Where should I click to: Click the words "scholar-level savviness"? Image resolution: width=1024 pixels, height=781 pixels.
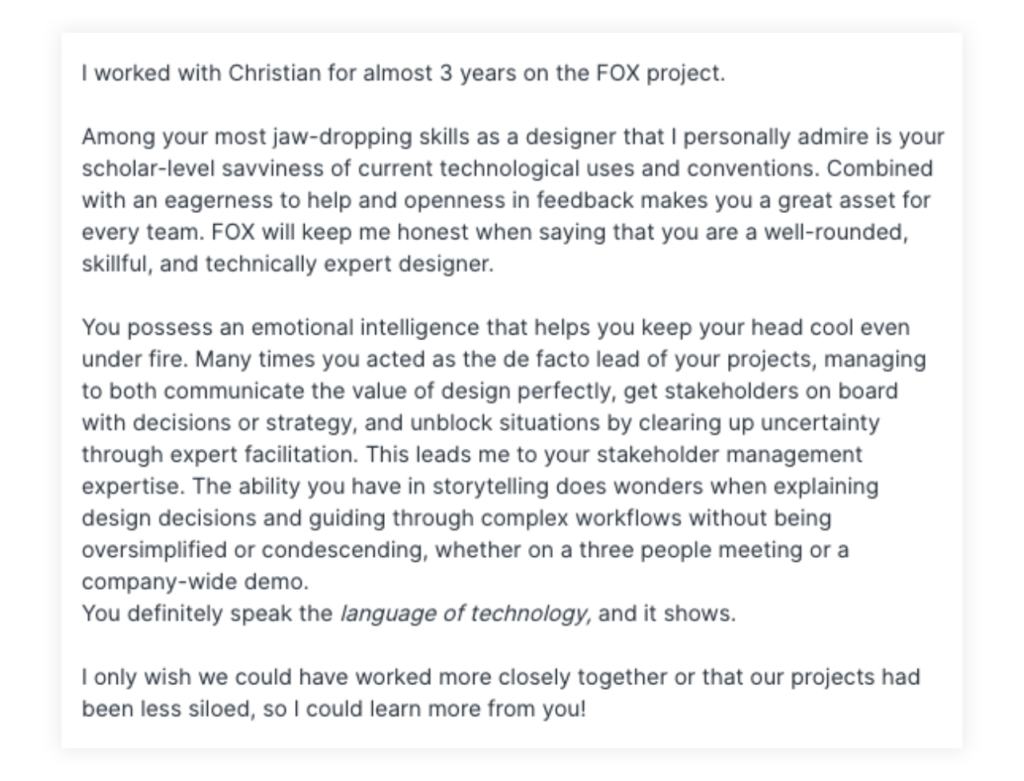click(x=189, y=168)
